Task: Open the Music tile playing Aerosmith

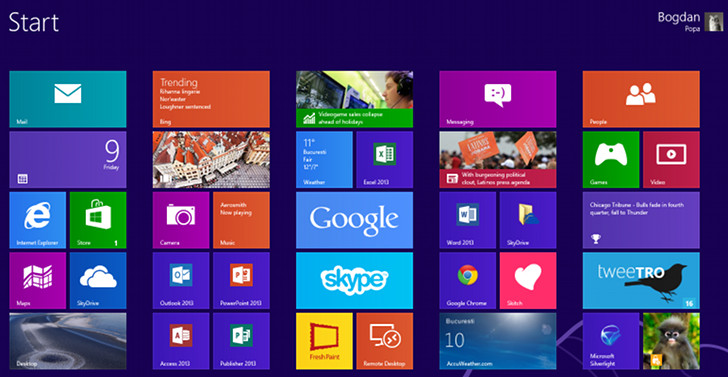Action: pyautogui.click(x=241, y=220)
